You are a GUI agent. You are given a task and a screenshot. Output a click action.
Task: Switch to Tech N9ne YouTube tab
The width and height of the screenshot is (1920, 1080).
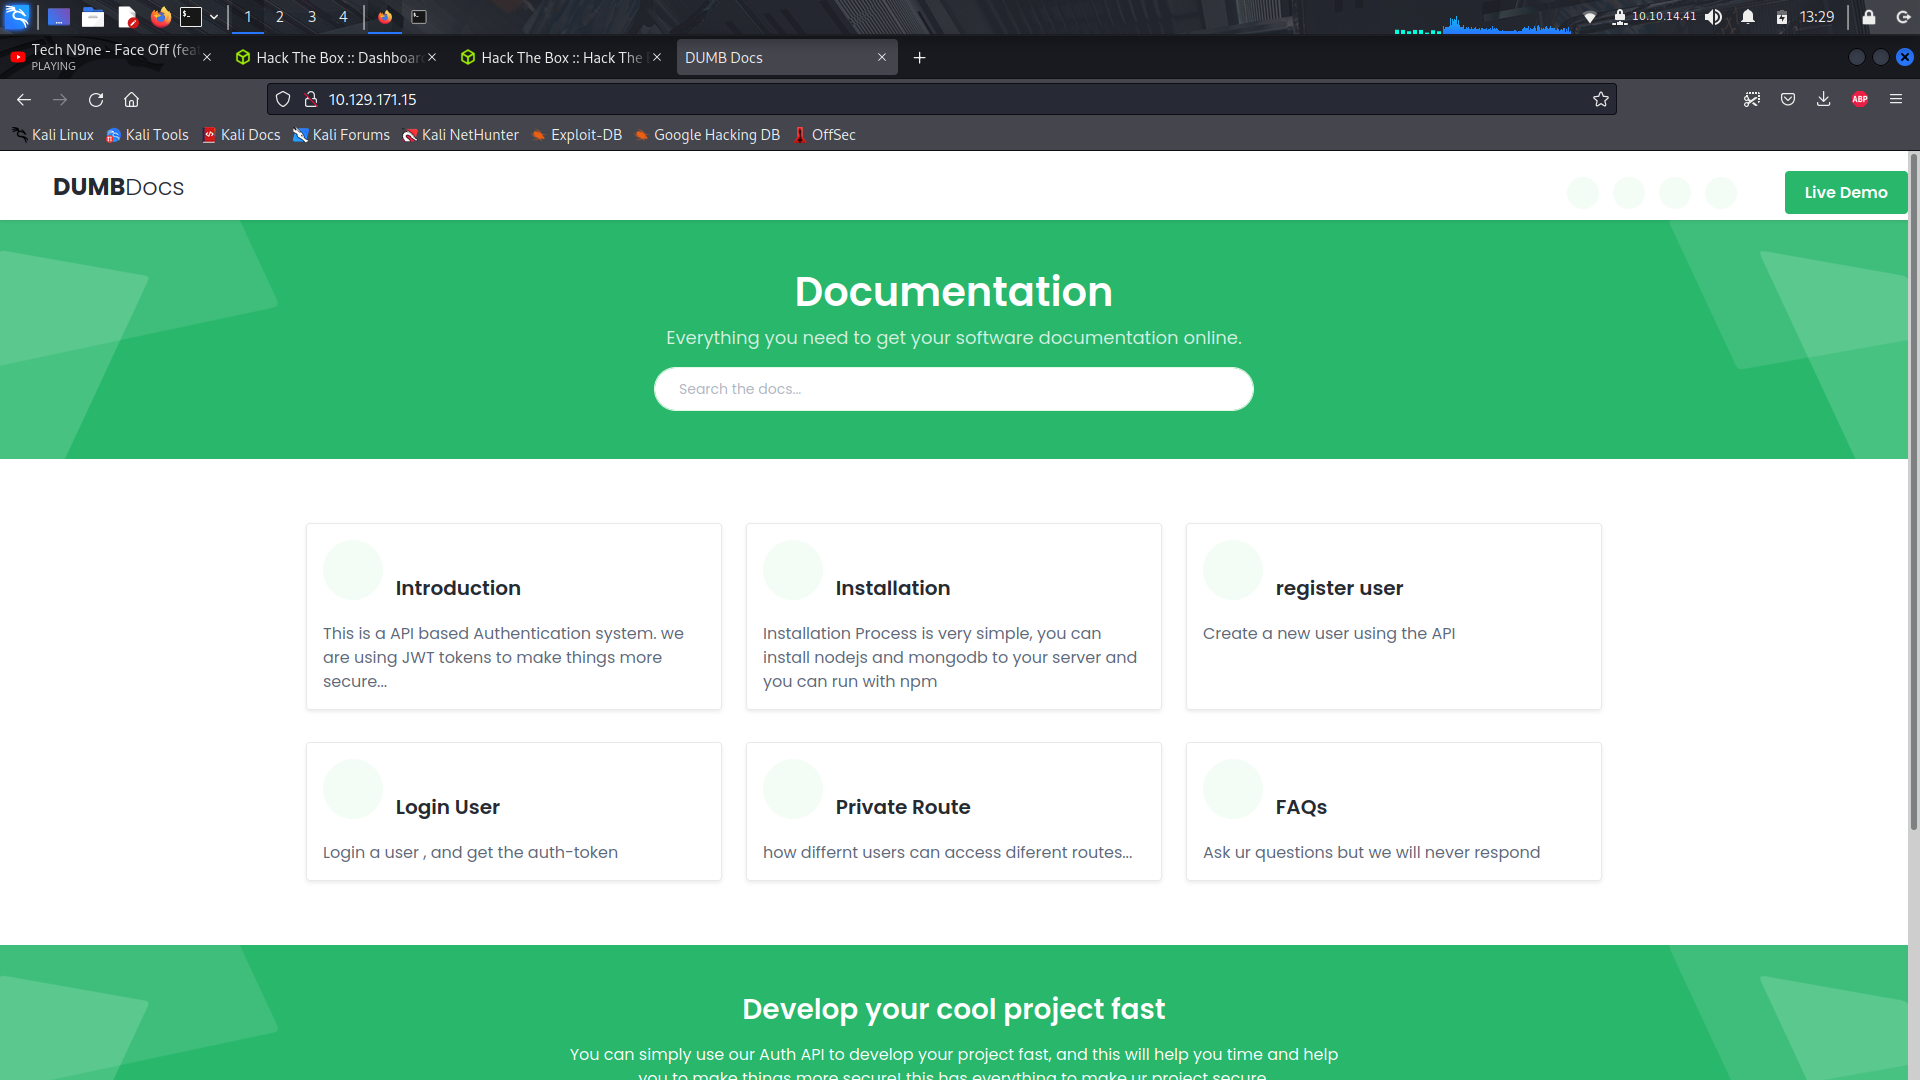105,57
